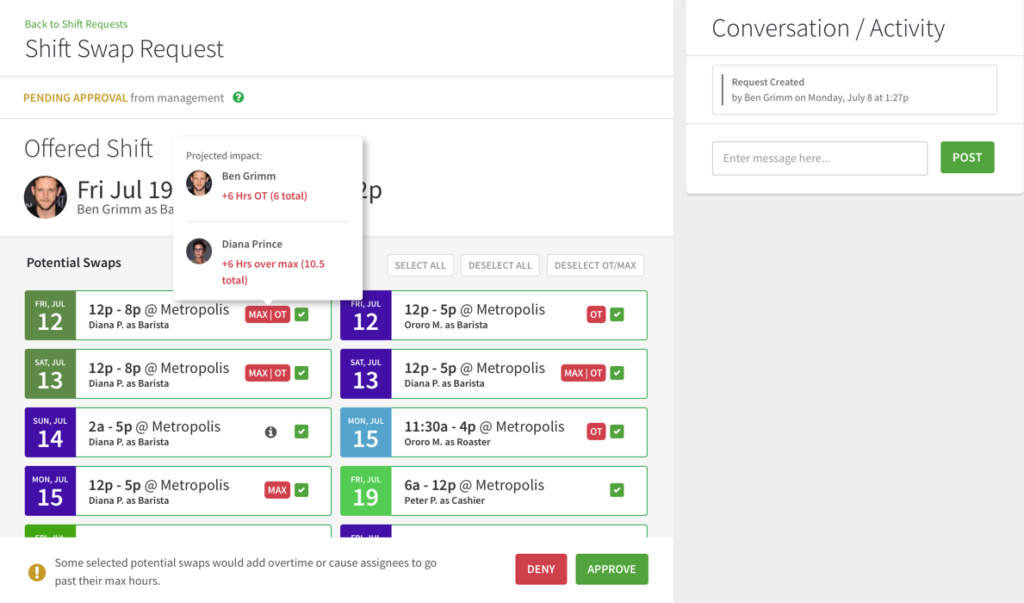Deny the shift swap request
1024x603 pixels.
541,569
